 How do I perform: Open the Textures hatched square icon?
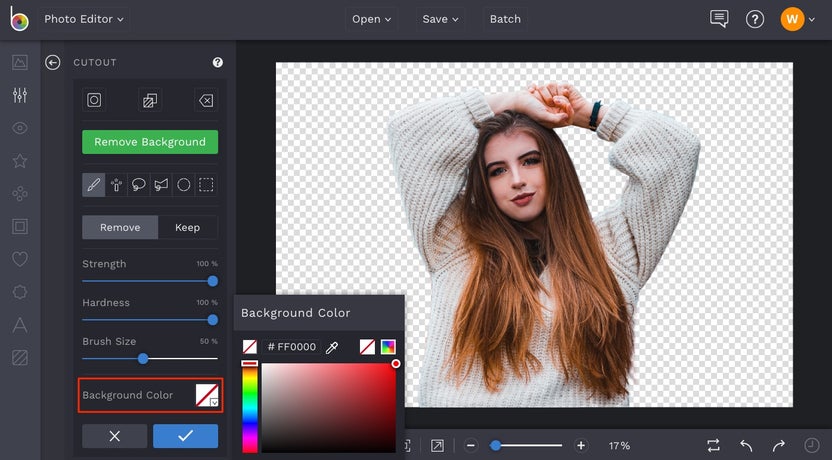point(20,358)
